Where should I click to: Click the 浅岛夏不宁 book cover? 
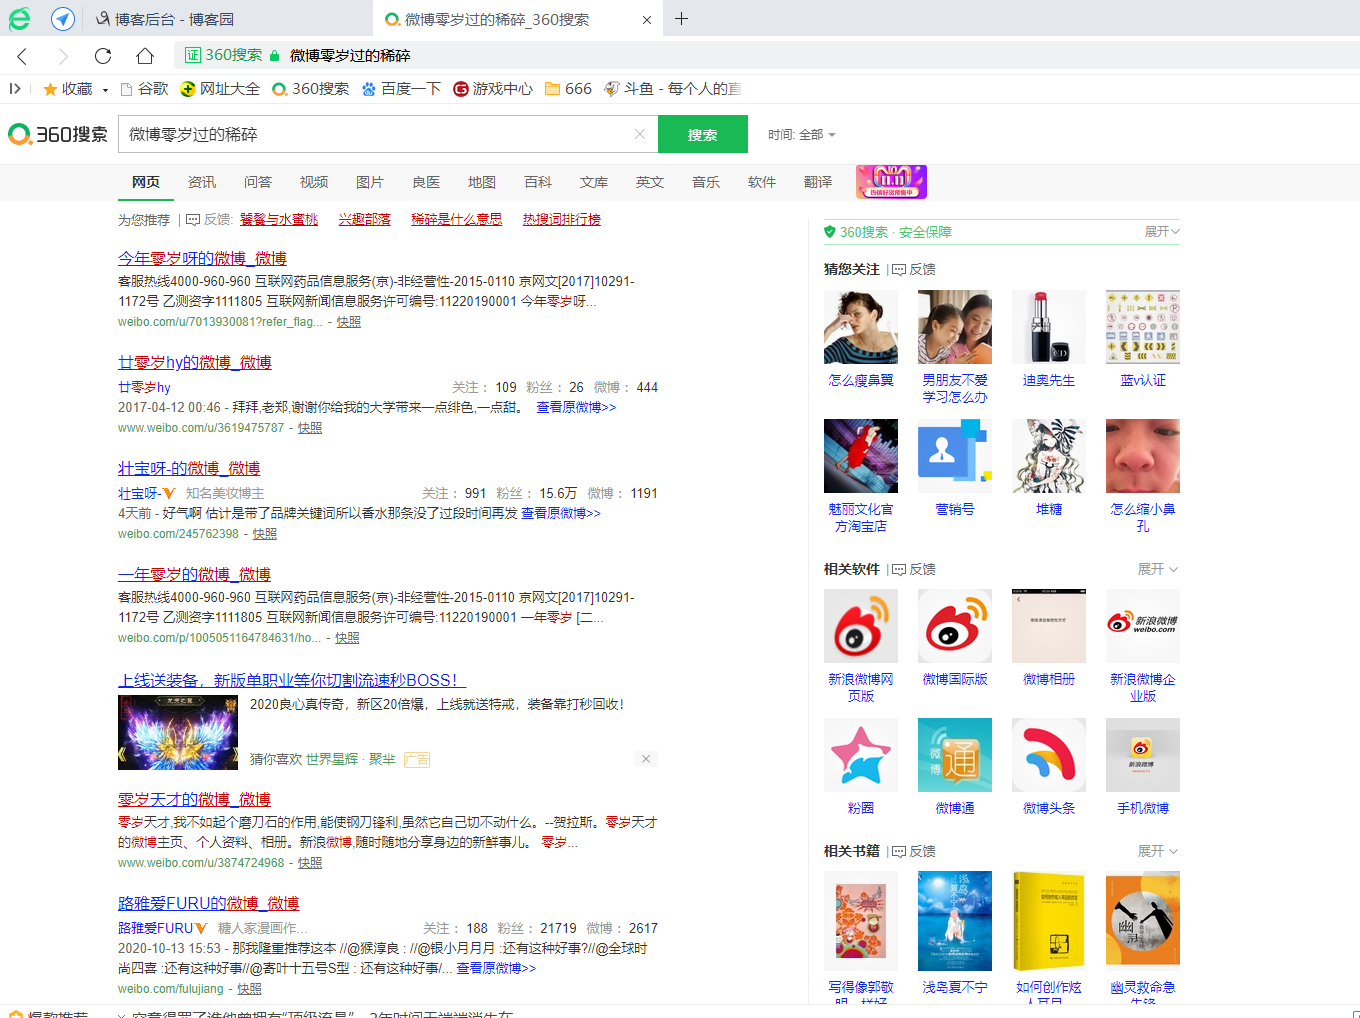(x=955, y=921)
